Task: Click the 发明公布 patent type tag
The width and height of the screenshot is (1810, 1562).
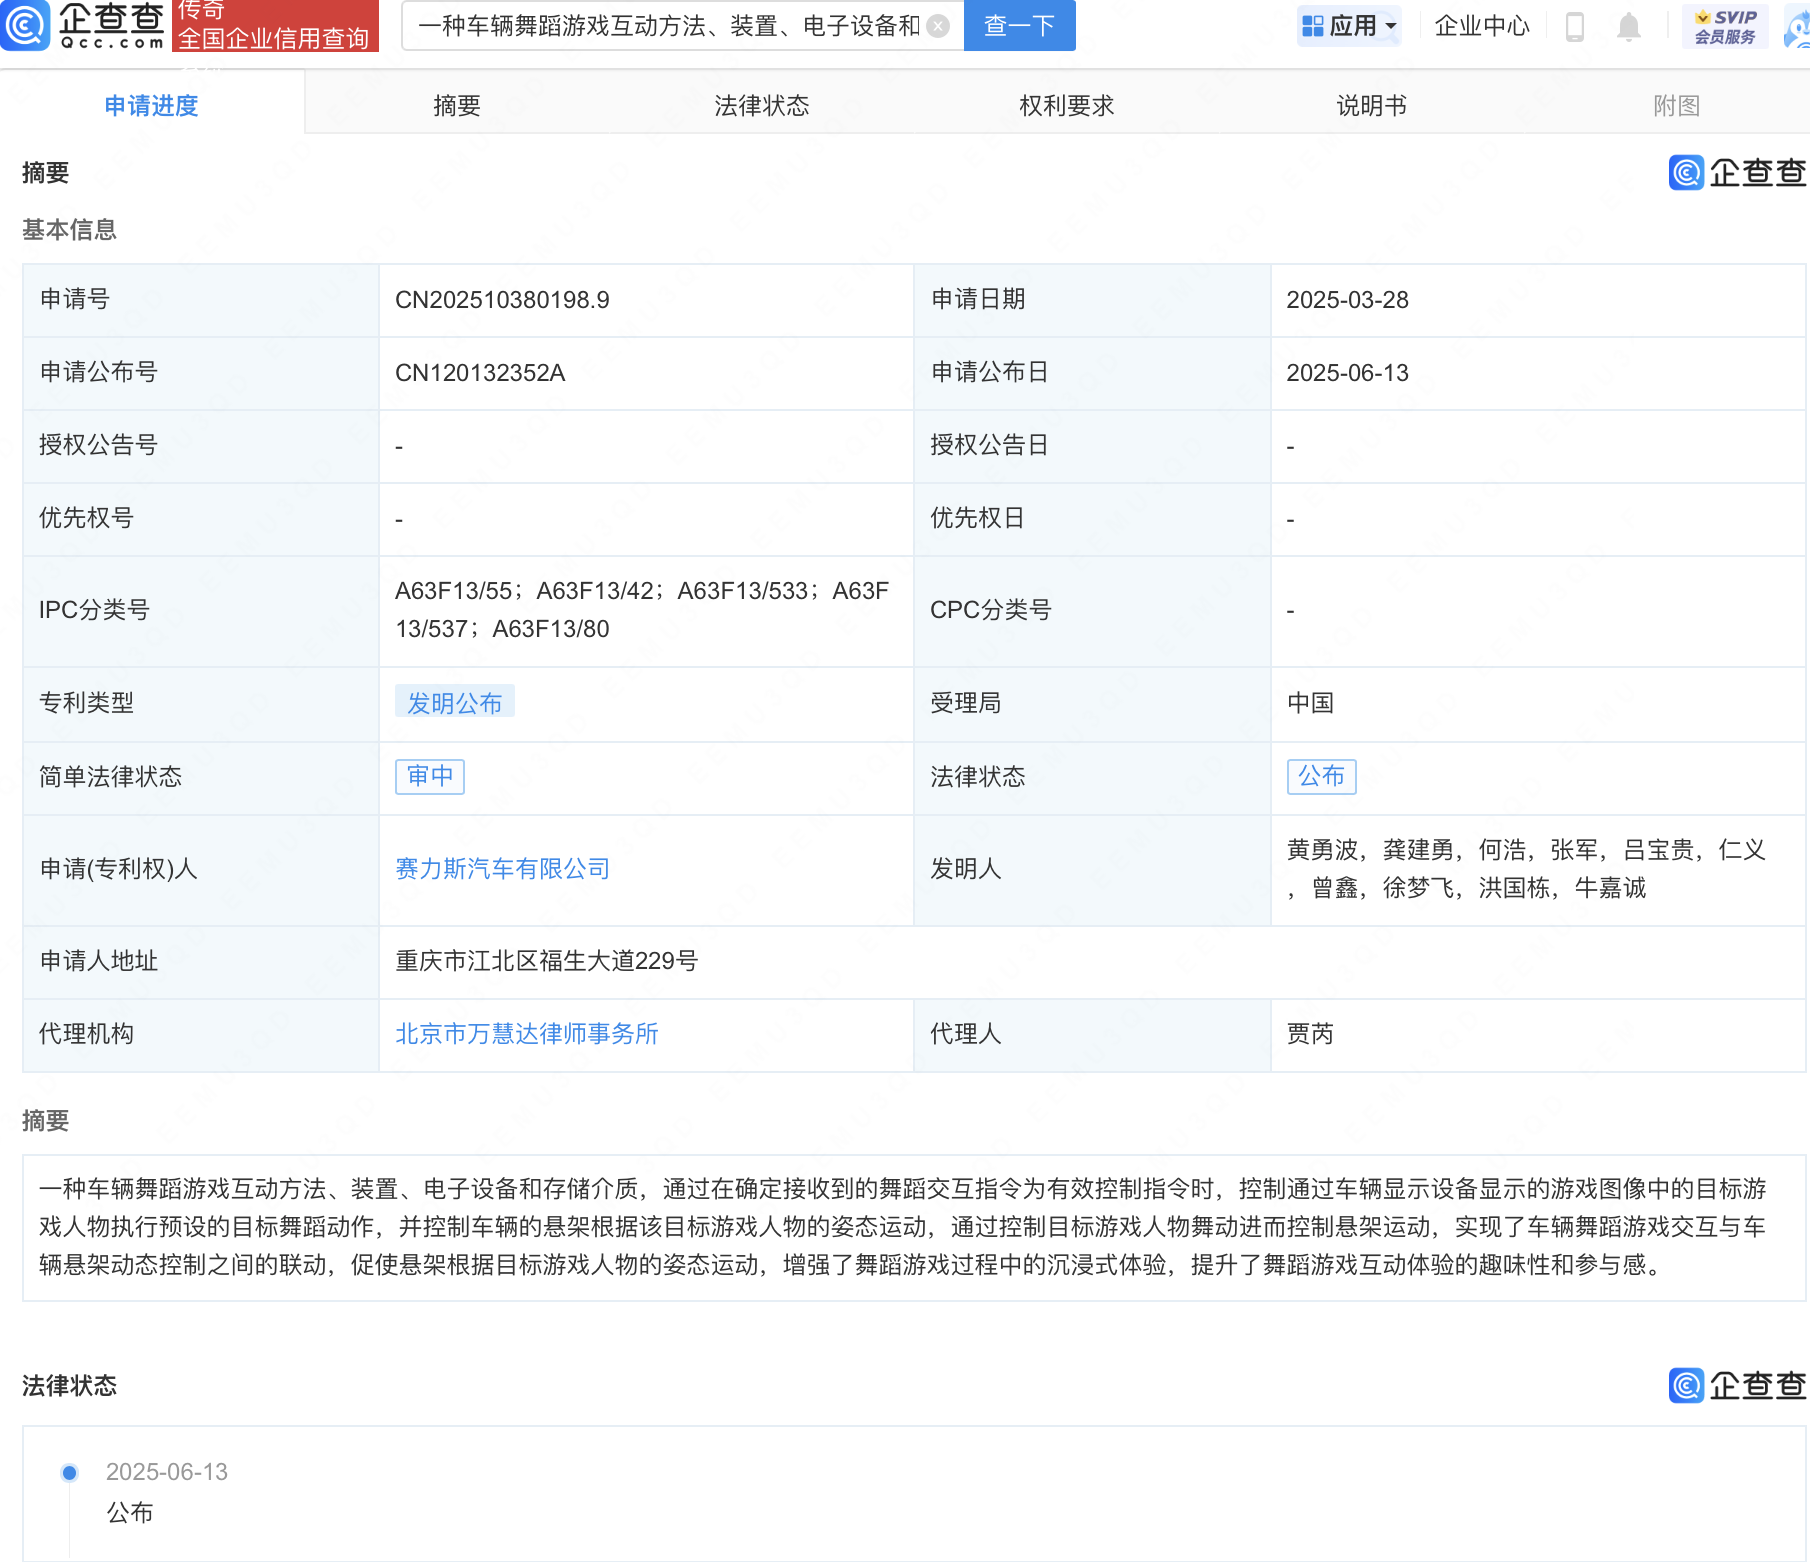Action: (455, 703)
